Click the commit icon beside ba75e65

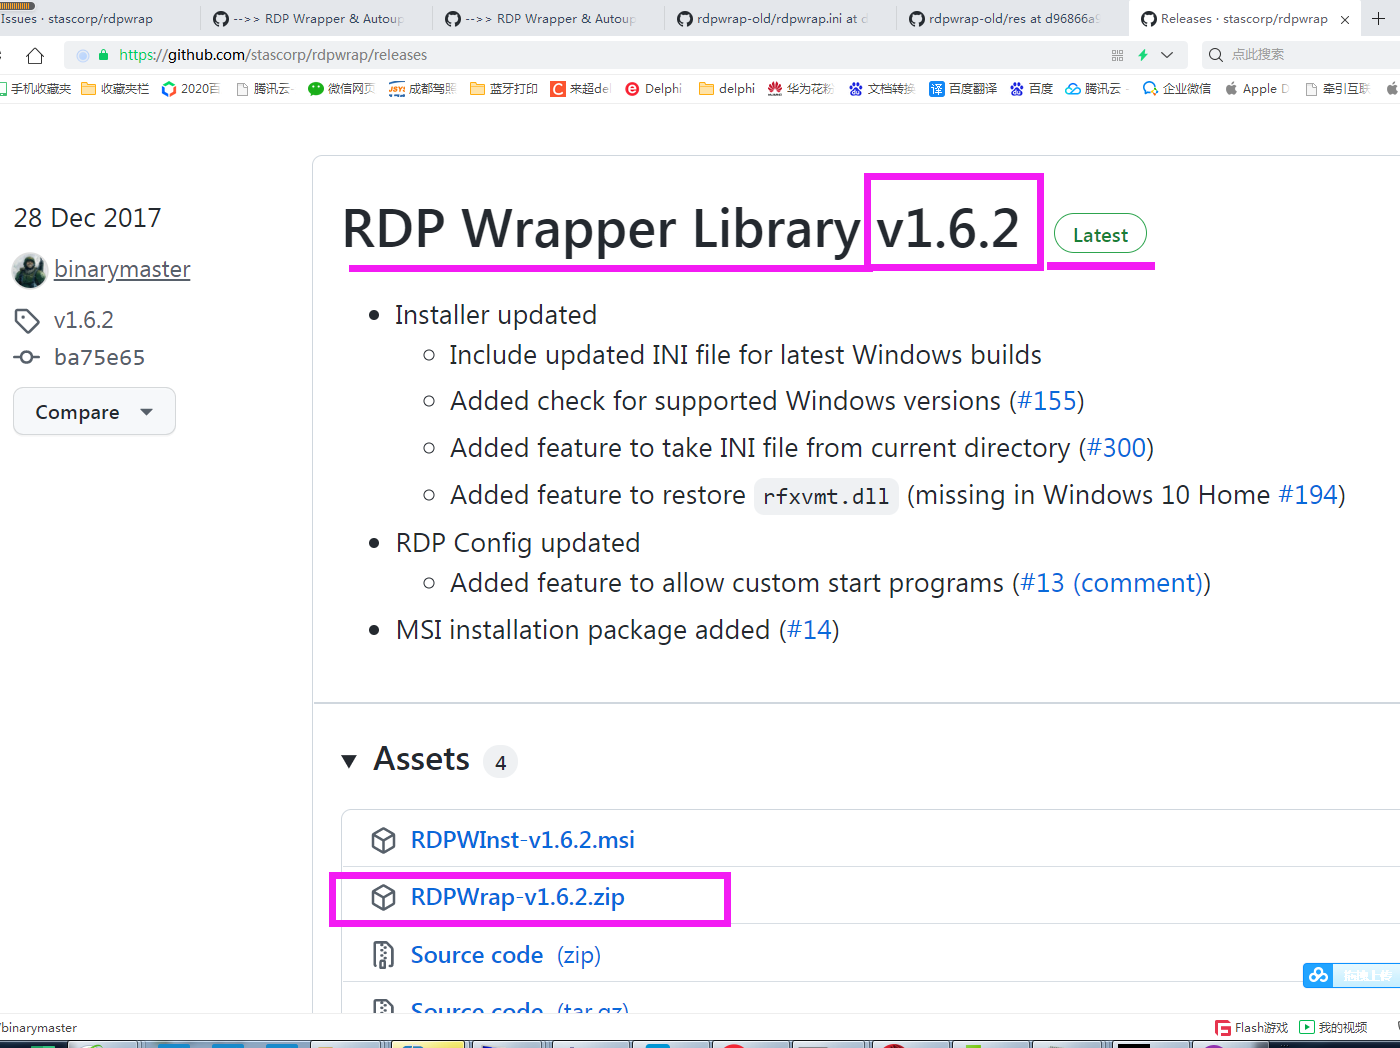pyautogui.click(x=26, y=357)
